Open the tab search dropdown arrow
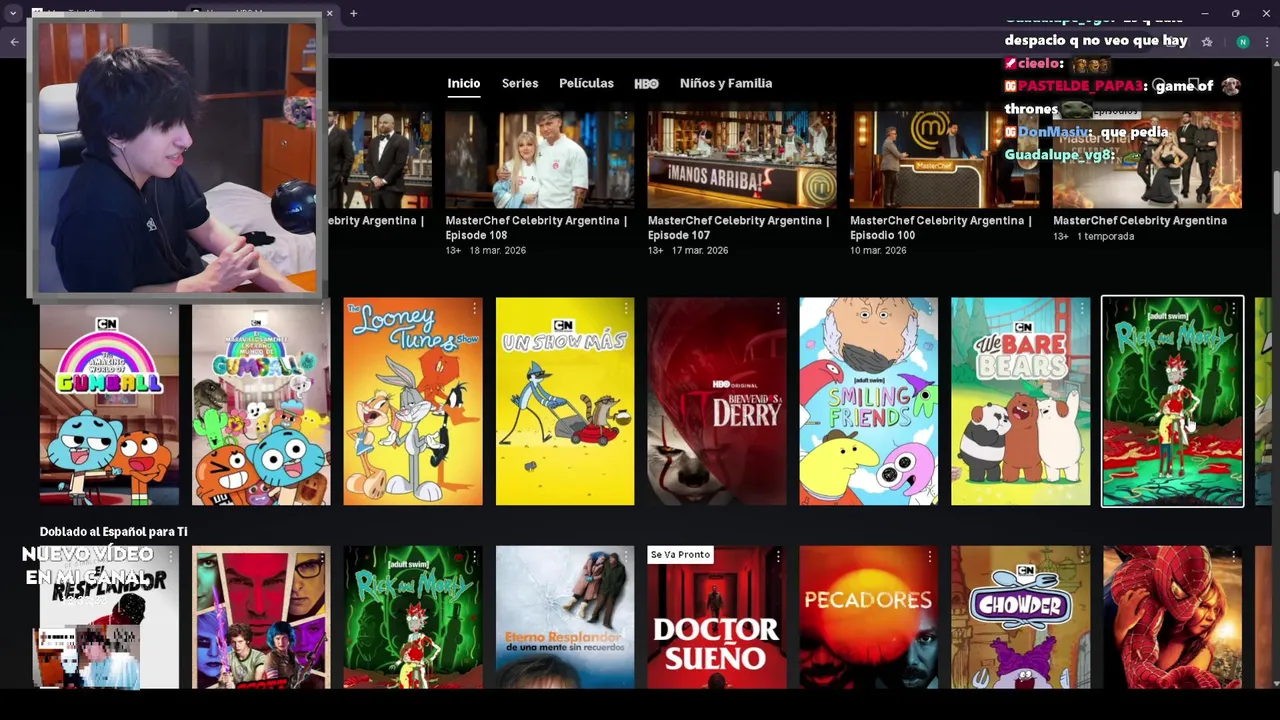Image resolution: width=1280 pixels, height=720 pixels. click(13, 13)
